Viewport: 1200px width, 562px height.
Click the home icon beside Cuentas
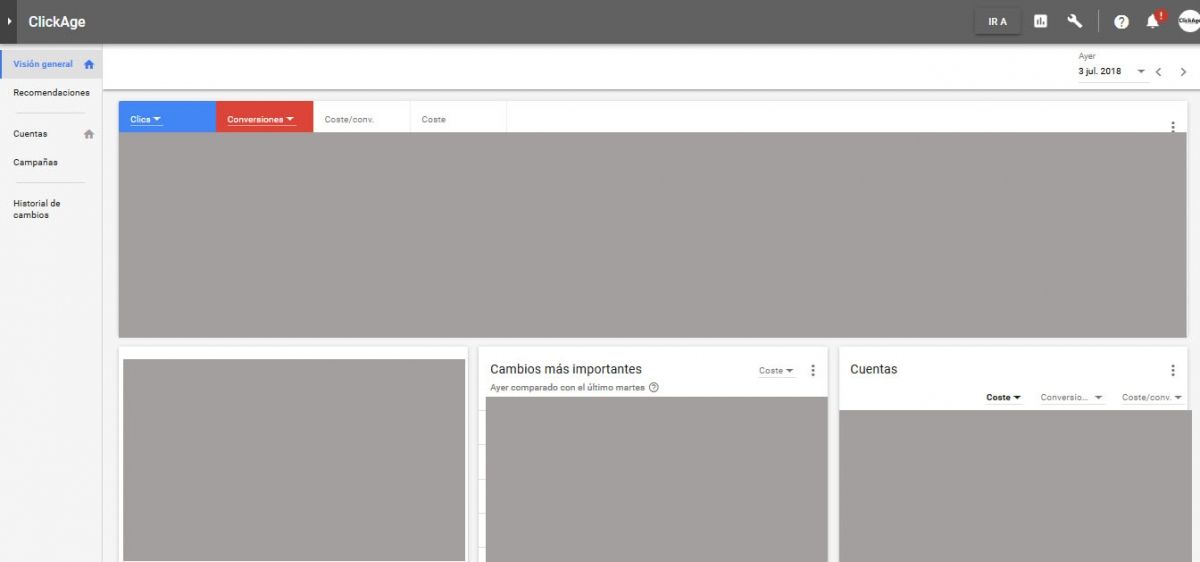89,134
